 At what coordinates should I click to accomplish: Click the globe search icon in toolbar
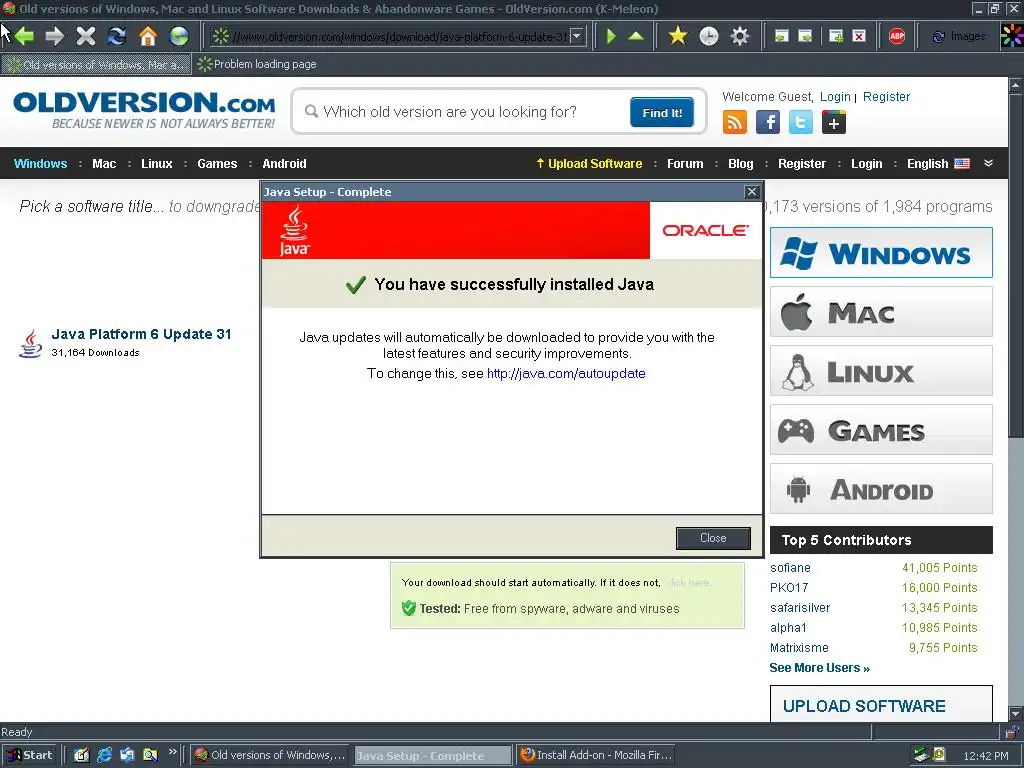(x=179, y=36)
